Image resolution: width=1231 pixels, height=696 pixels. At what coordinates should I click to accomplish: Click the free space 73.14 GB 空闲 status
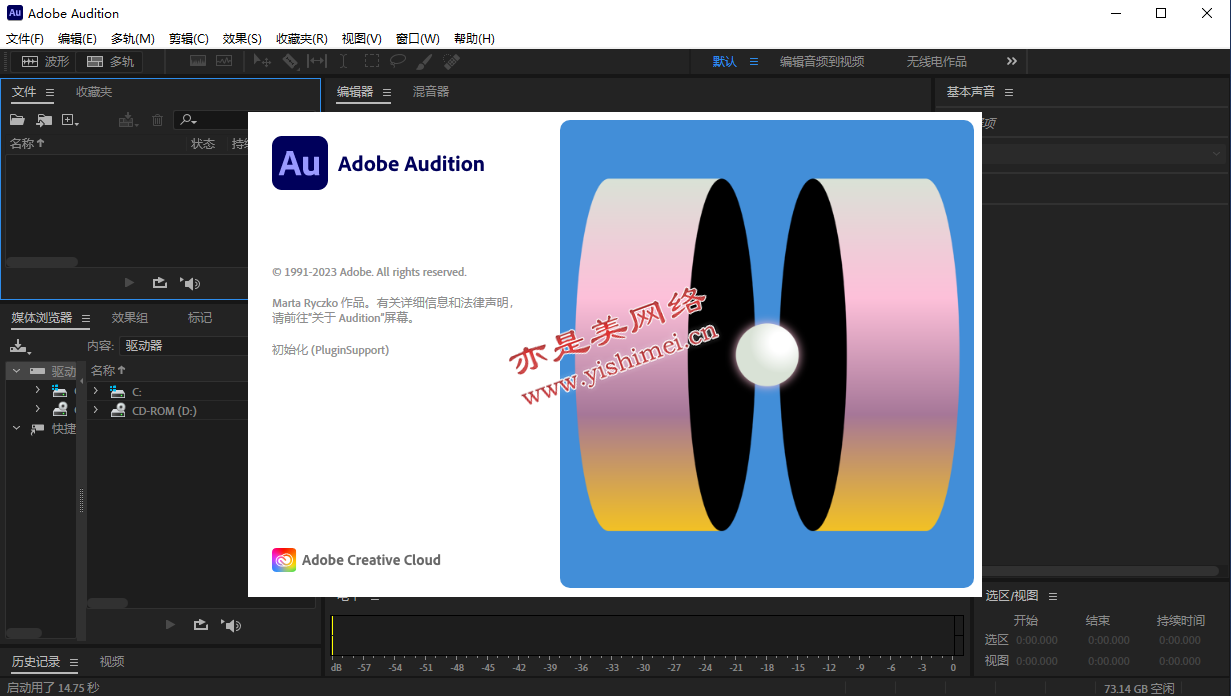(x=1140, y=688)
